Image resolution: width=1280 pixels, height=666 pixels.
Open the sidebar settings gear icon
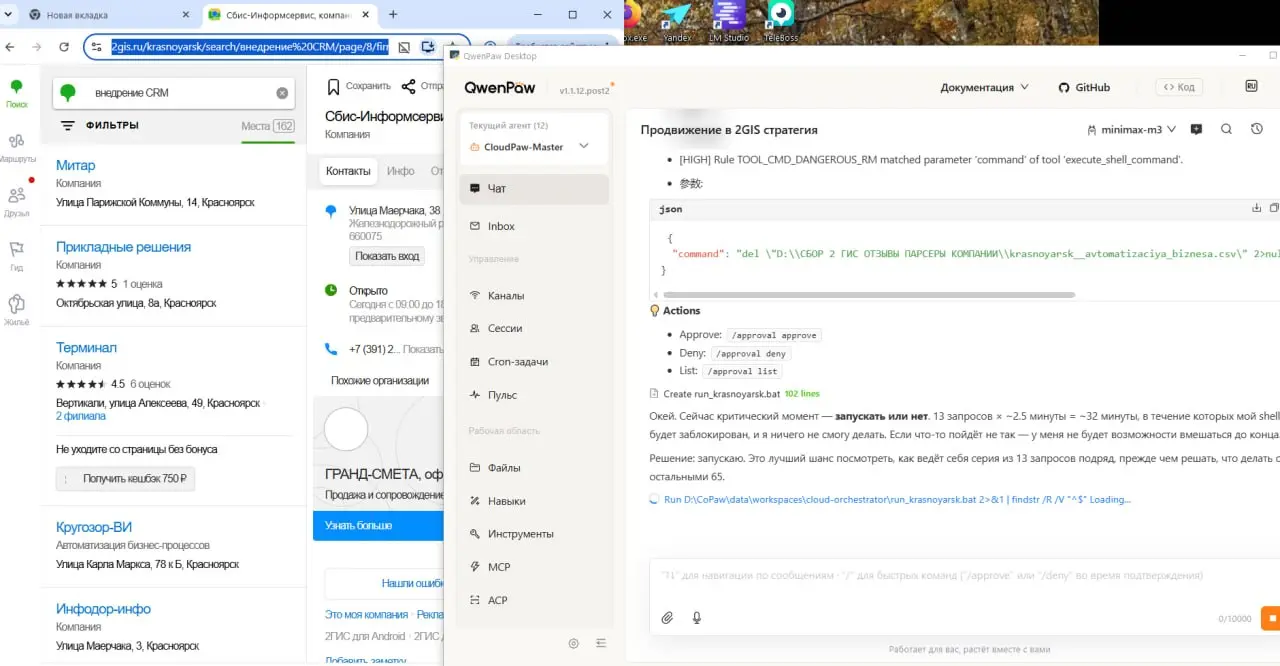click(x=573, y=643)
